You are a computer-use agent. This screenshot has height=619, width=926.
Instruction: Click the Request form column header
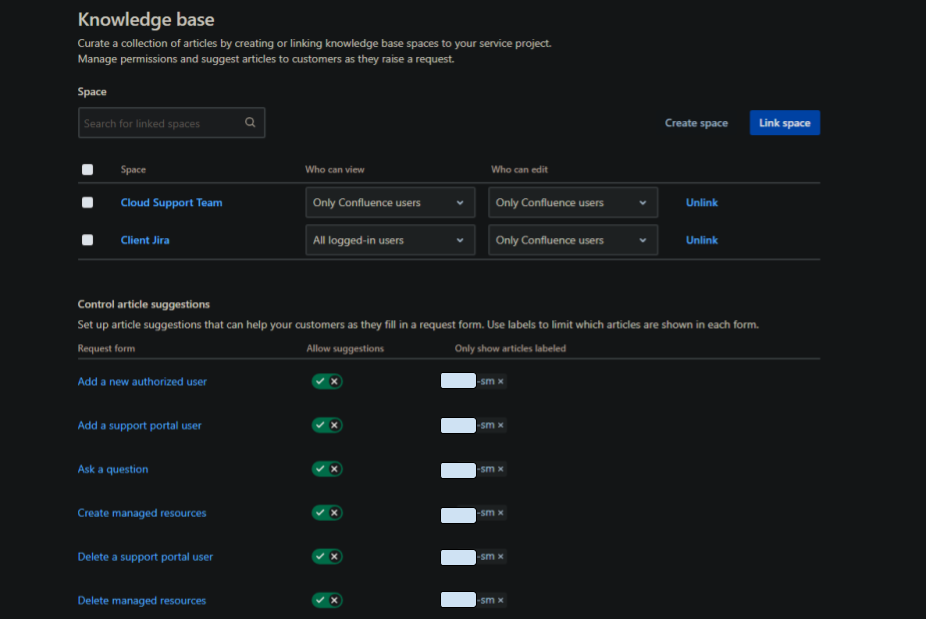[x=106, y=348]
